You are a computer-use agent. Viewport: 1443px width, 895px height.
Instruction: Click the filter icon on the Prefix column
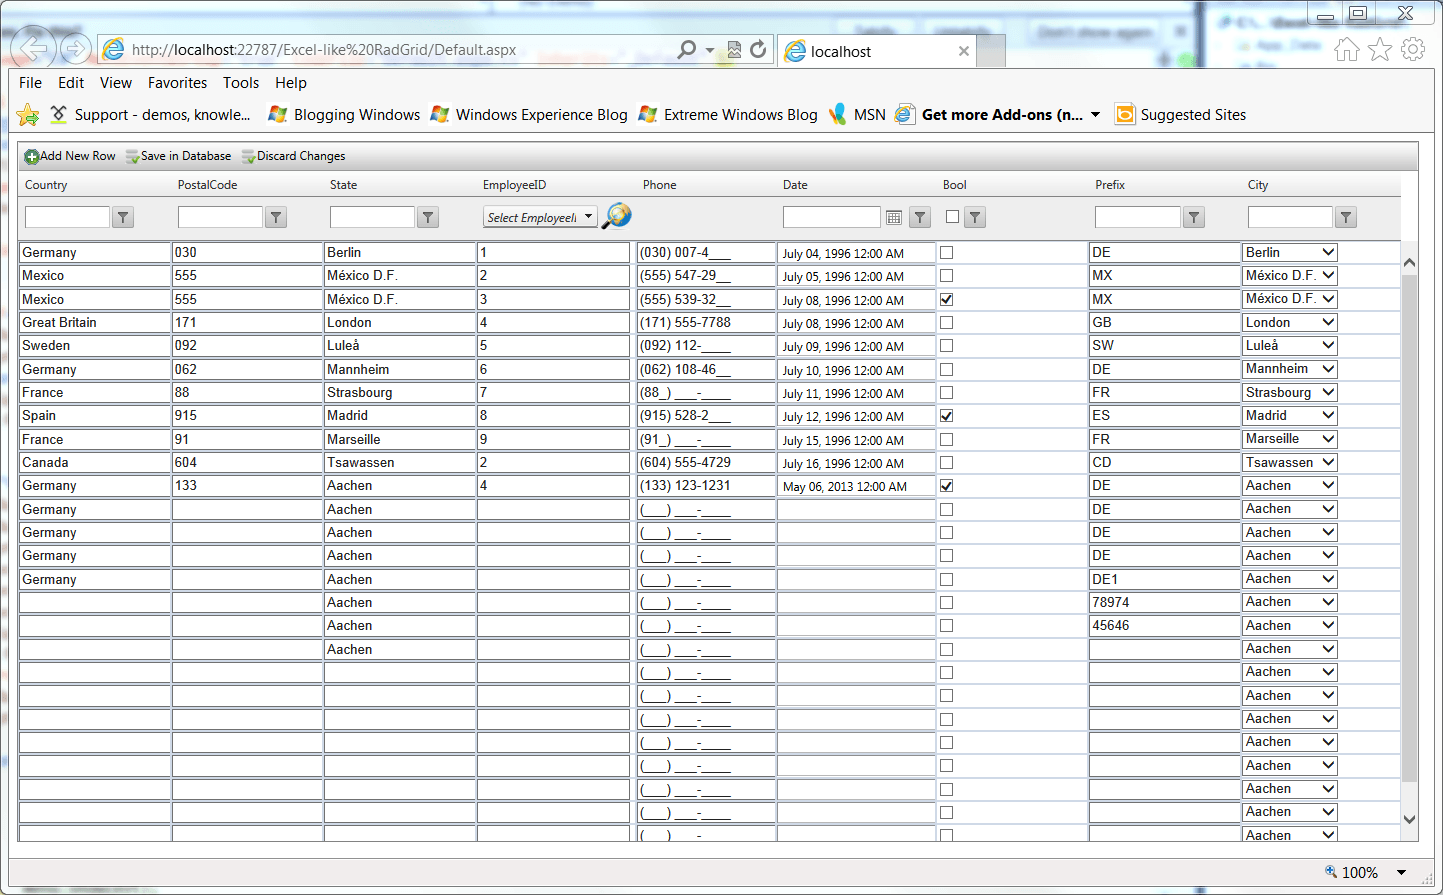pyautogui.click(x=1193, y=216)
